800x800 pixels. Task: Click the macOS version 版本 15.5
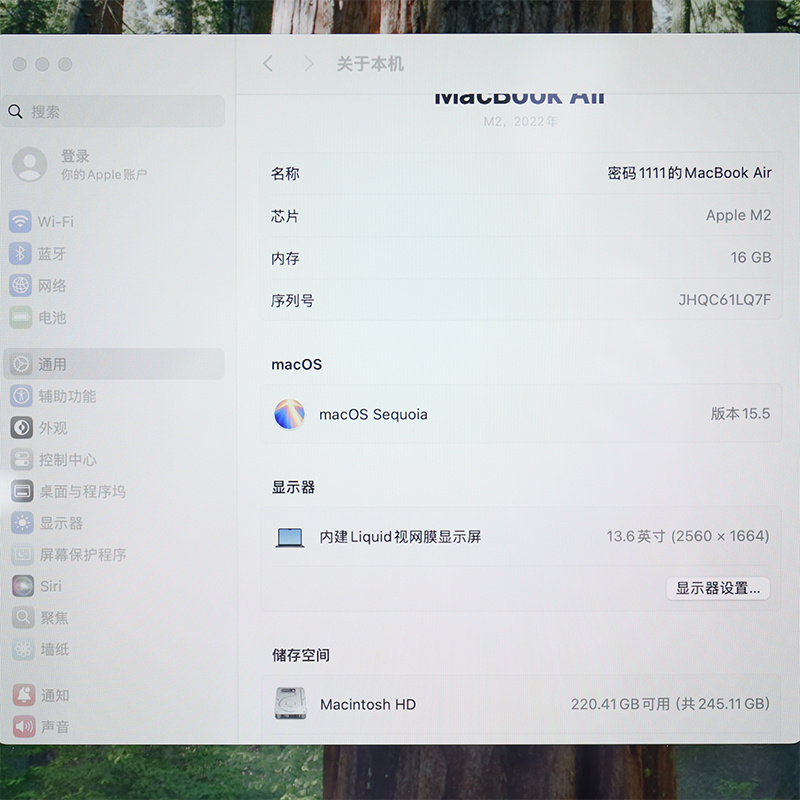(x=740, y=413)
